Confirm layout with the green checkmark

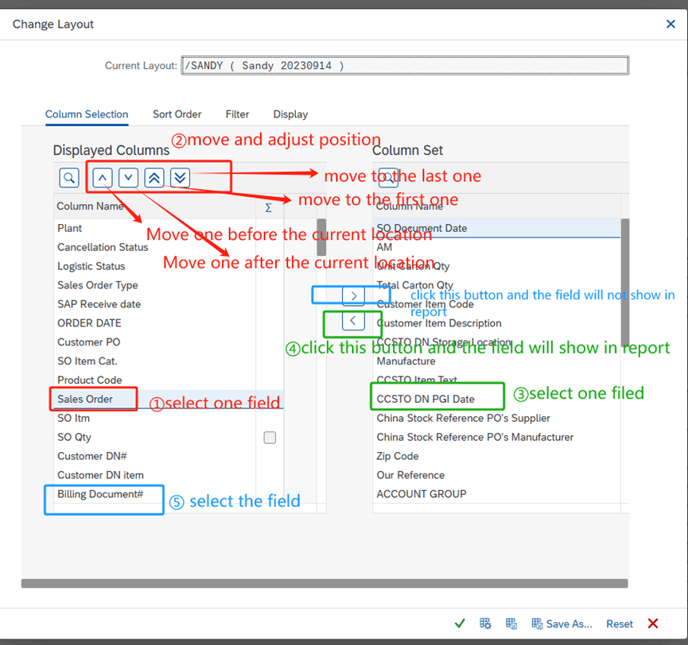[x=460, y=624]
